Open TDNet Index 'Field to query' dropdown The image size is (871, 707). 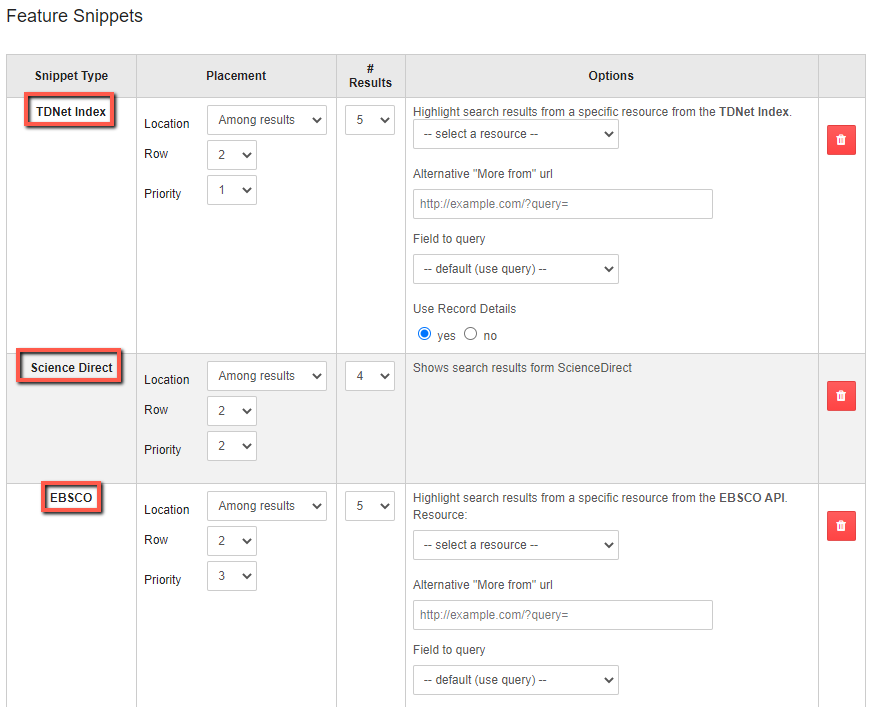pyautogui.click(x=515, y=269)
